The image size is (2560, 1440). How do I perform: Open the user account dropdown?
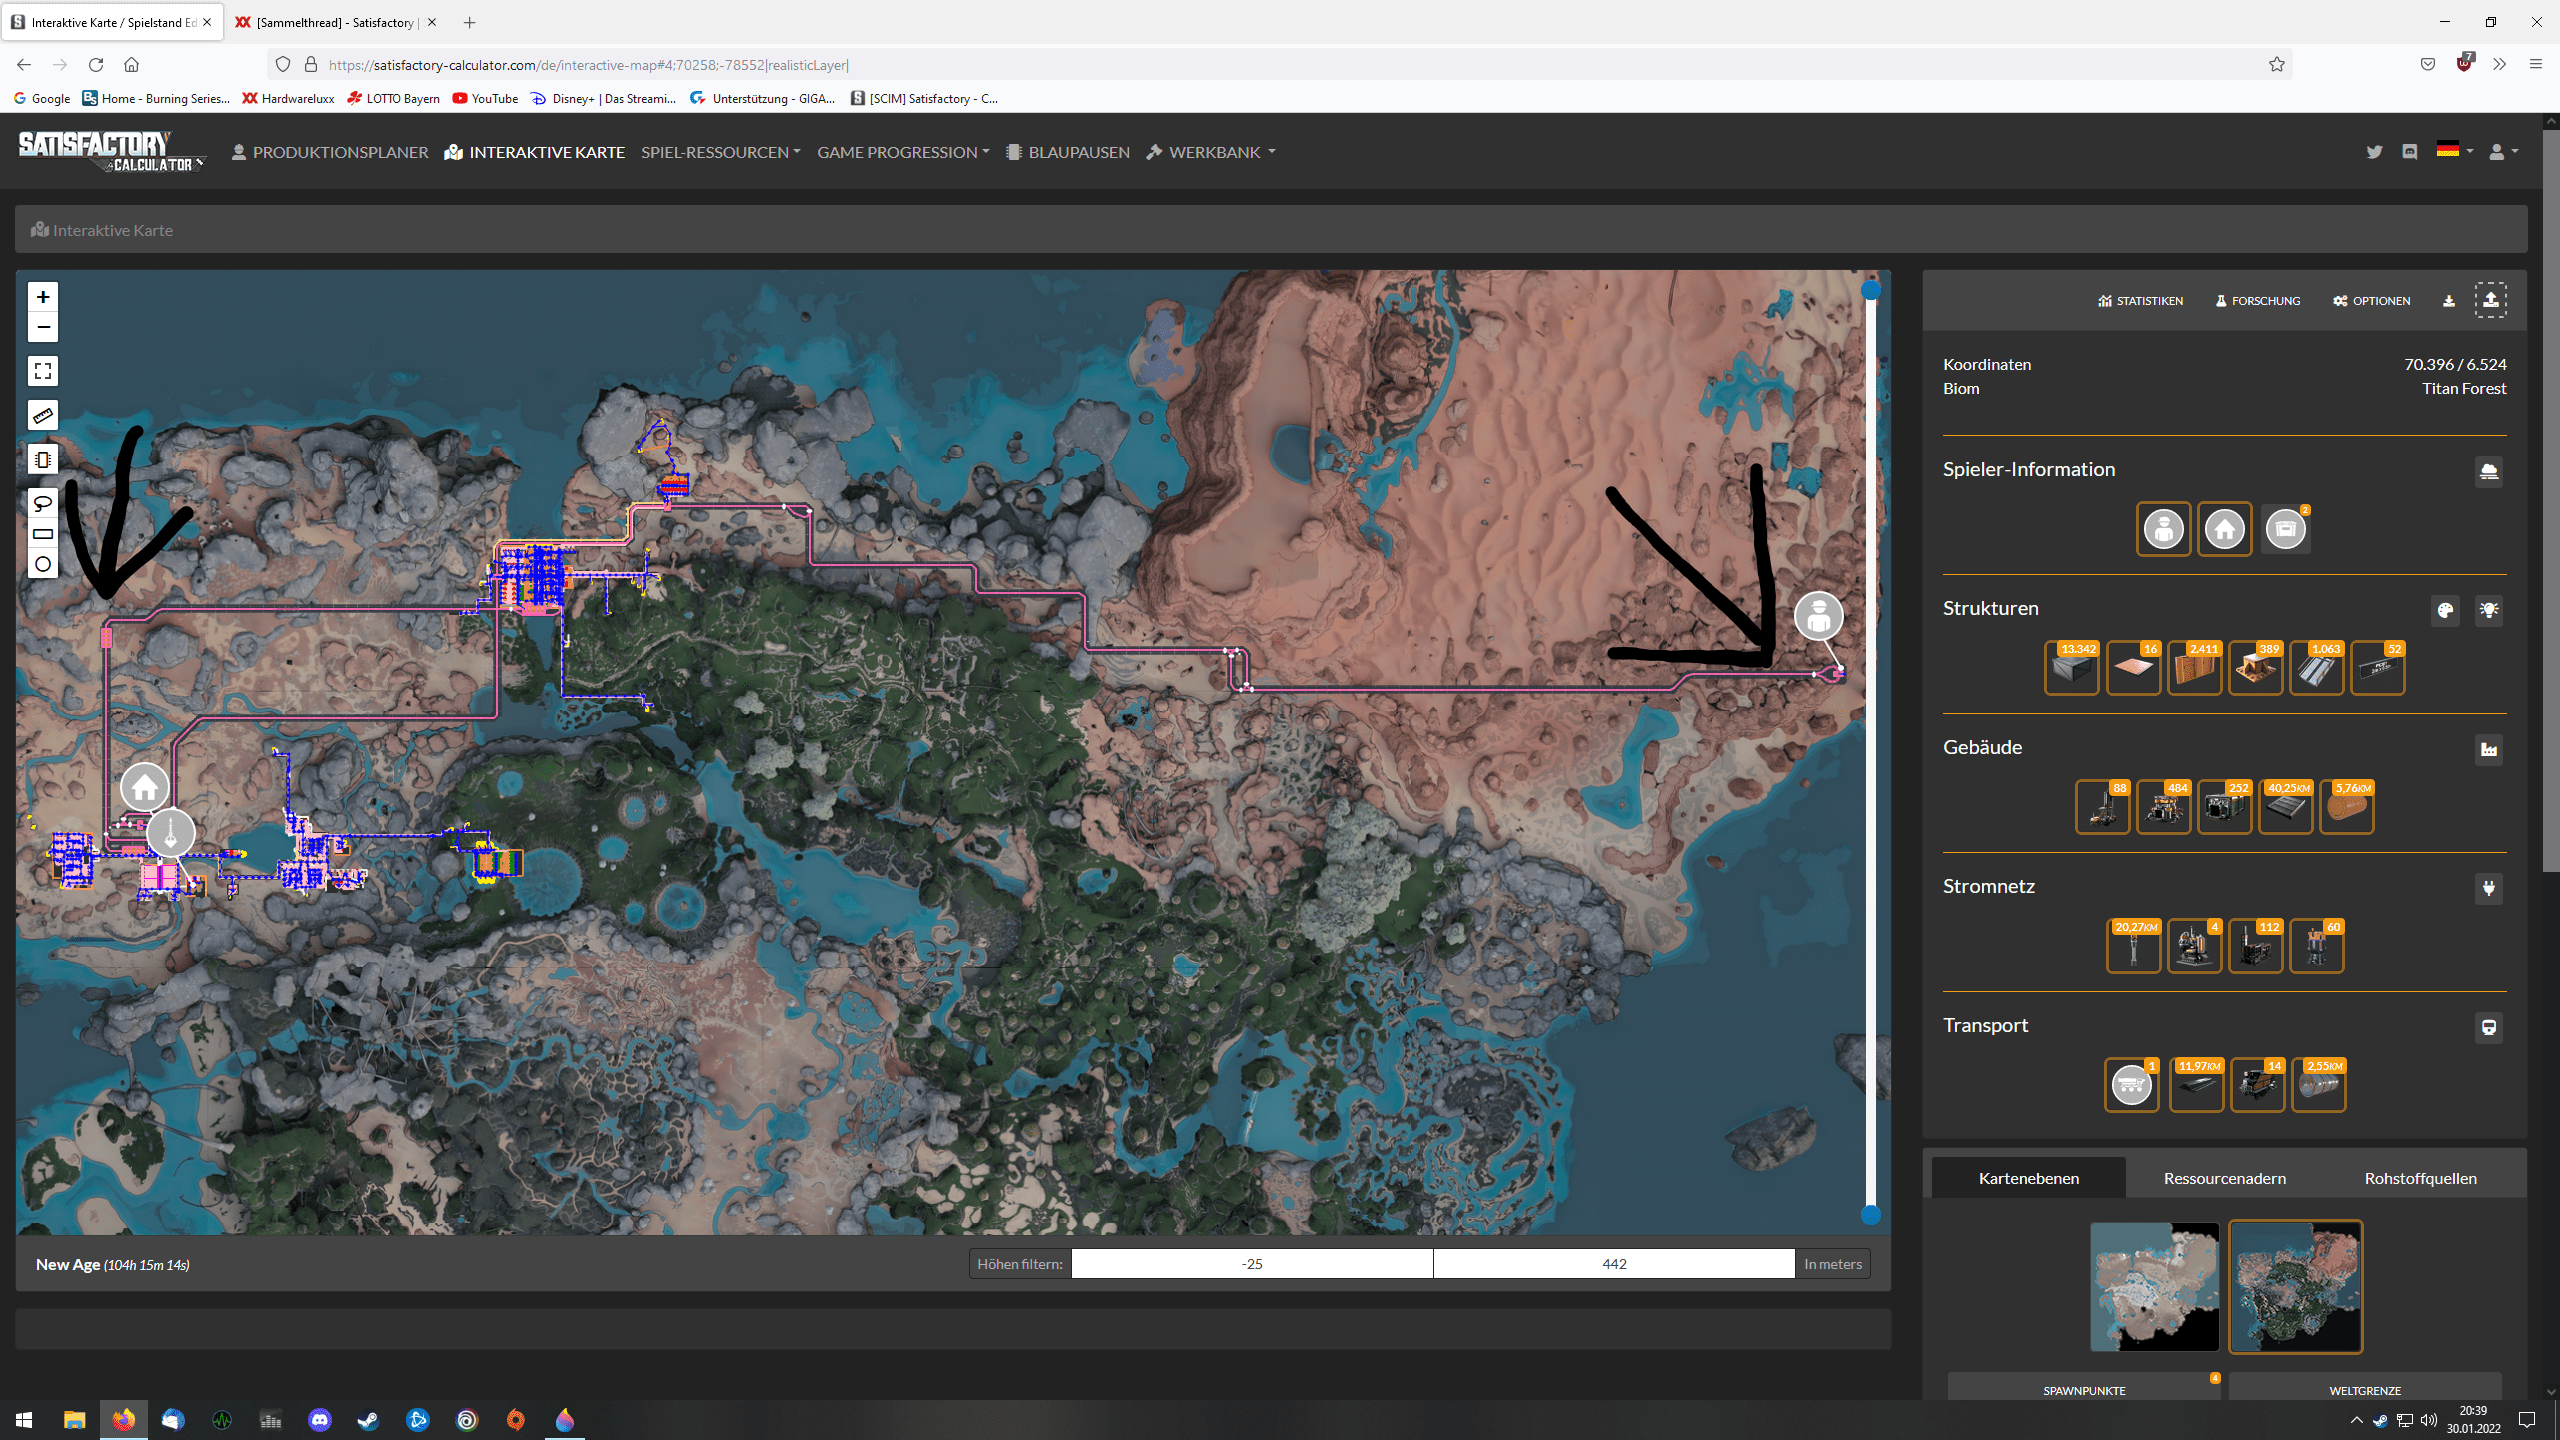coord(2503,151)
